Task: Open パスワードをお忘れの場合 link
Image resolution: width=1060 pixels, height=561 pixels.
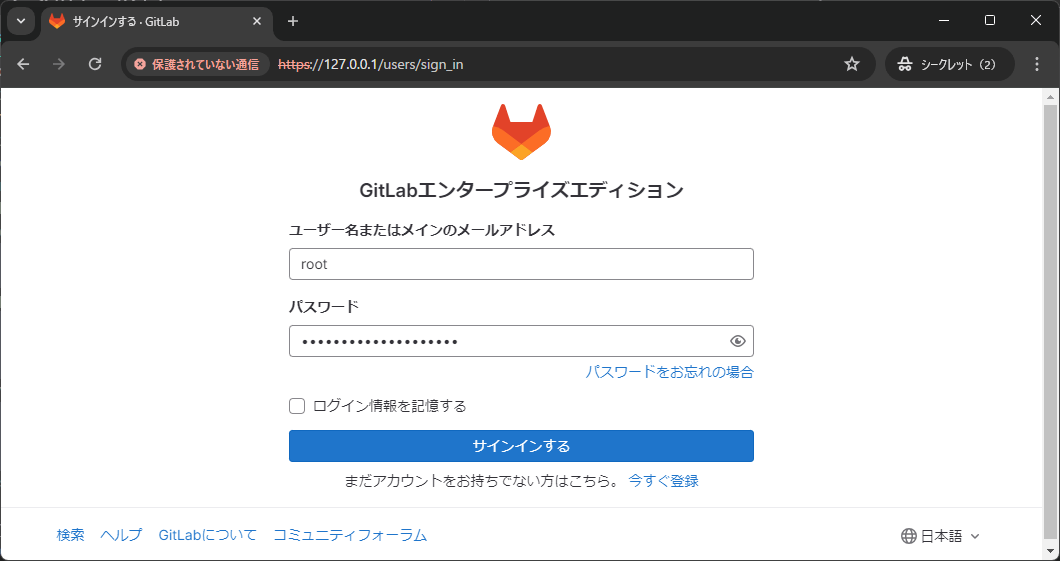Action: pyautogui.click(x=669, y=372)
